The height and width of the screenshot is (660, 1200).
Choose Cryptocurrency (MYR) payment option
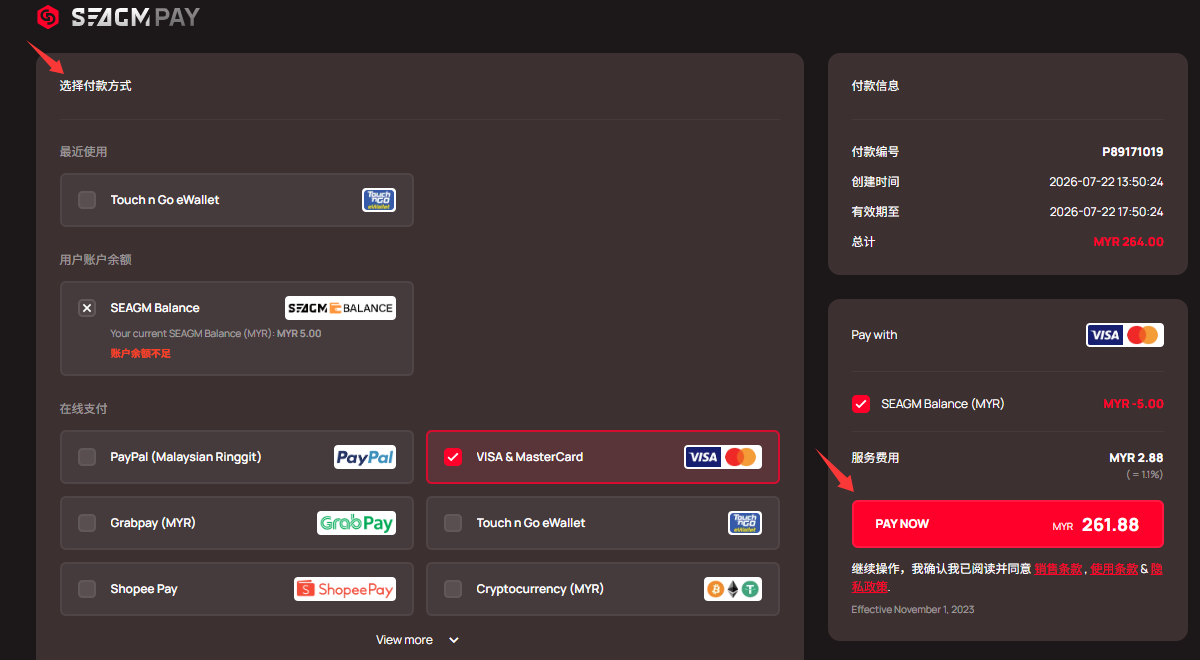(603, 589)
